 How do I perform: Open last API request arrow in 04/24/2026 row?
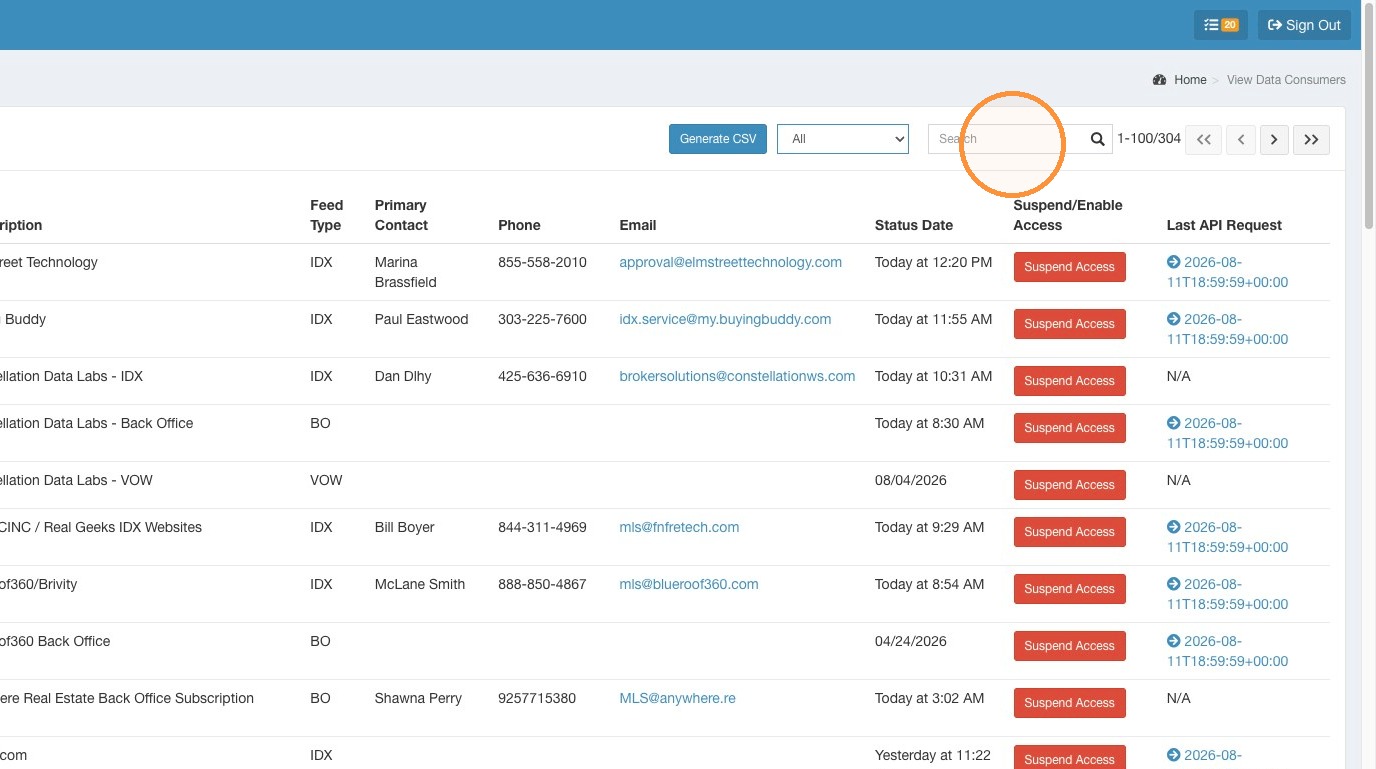[1173, 641]
